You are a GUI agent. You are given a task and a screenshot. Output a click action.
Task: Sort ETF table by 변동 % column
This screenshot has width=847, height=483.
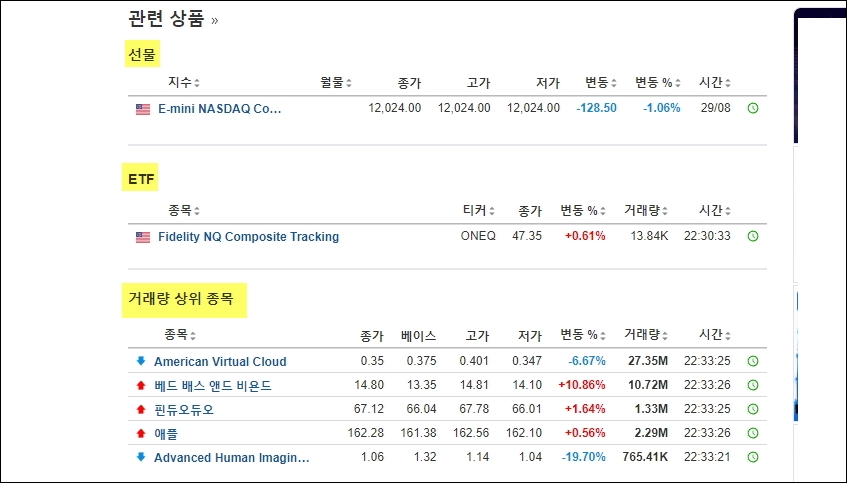pos(583,211)
